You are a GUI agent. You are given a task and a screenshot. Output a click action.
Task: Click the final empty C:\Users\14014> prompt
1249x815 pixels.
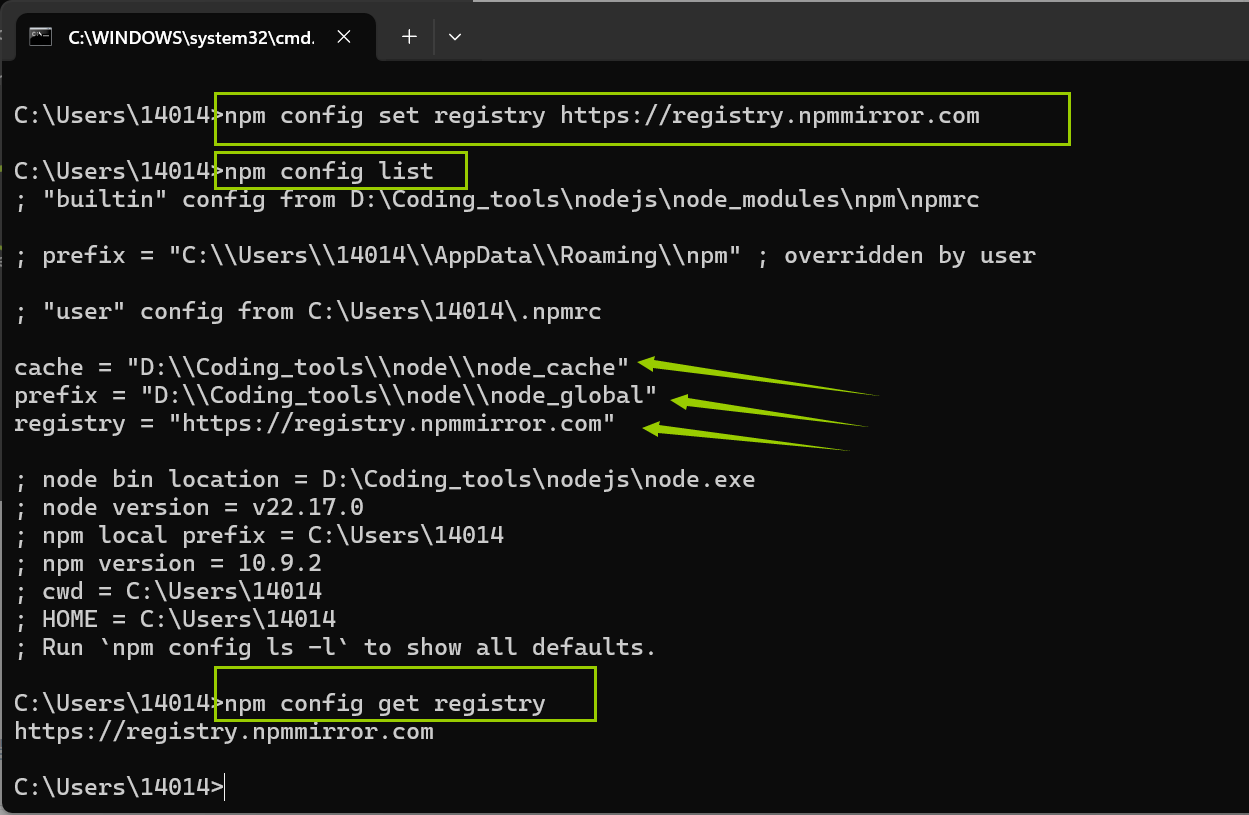tap(119, 787)
